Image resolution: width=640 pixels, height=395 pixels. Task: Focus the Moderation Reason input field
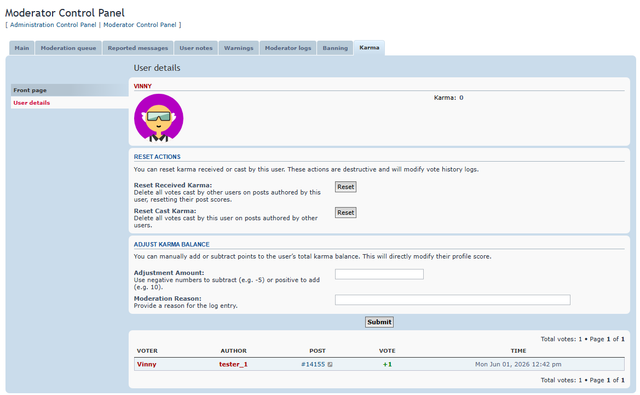click(x=453, y=300)
